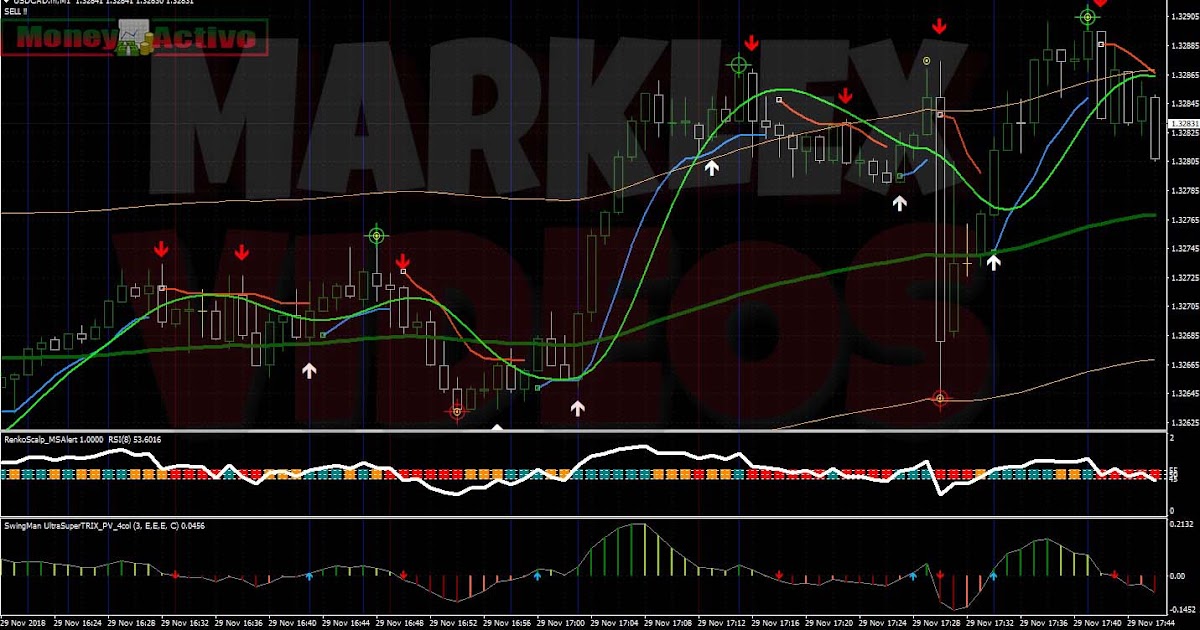Click price level 1.32865 on the axis
The height and width of the screenshot is (630, 1200).
click(x=1183, y=75)
